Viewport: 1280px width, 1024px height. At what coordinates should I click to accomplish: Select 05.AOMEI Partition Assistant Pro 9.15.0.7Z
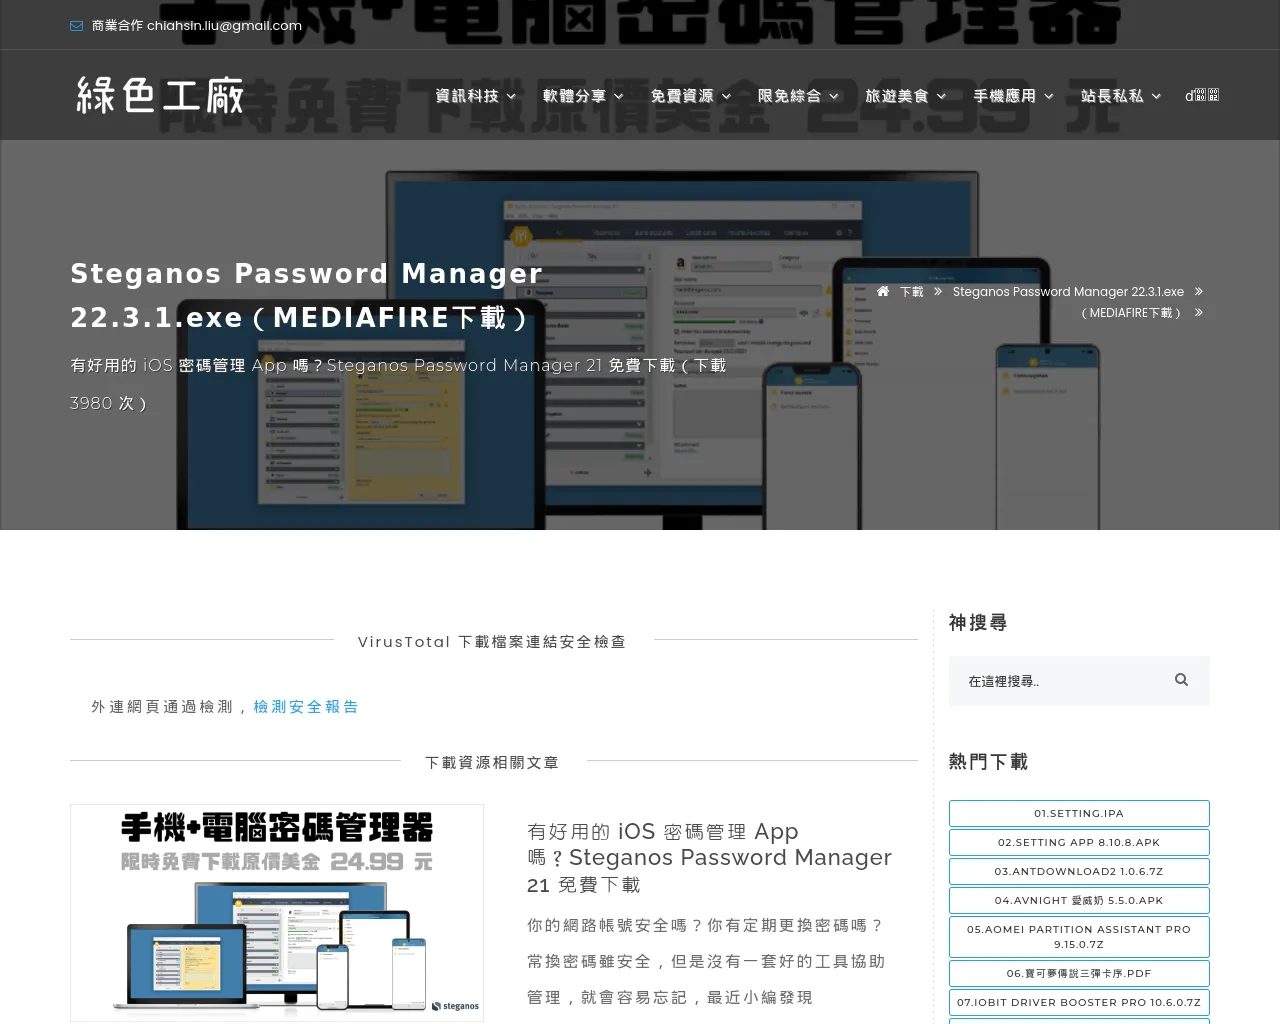coord(1079,937)
